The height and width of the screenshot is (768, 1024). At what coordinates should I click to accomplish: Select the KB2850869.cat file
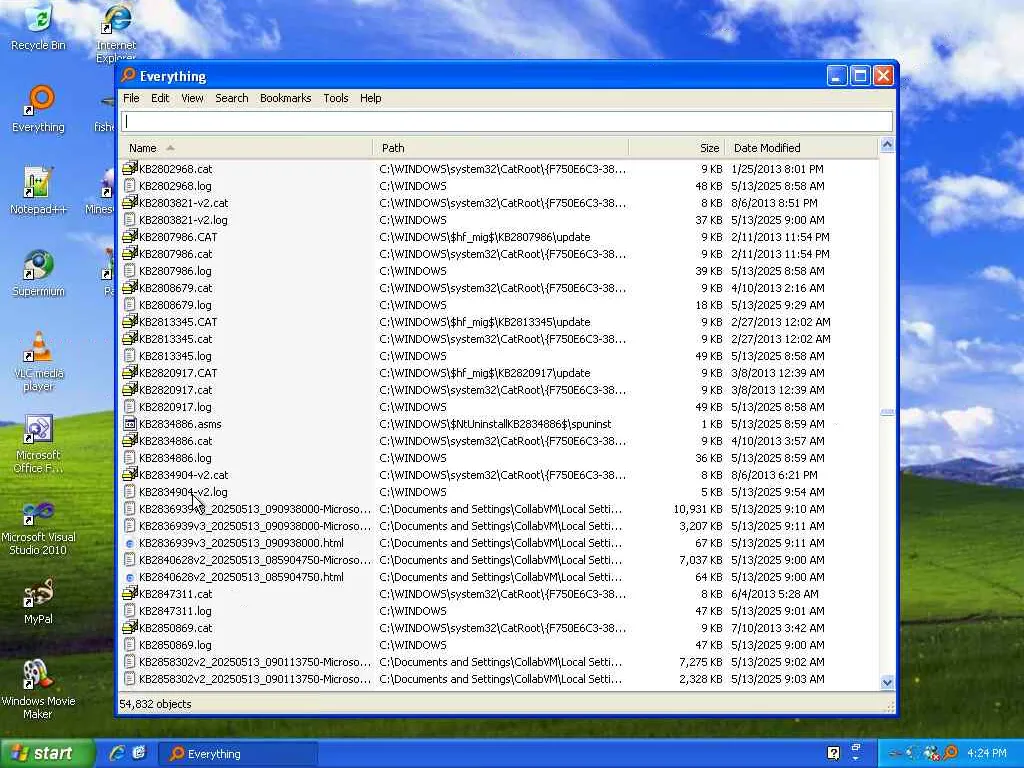pyautogui.click(x=175, y=628)
